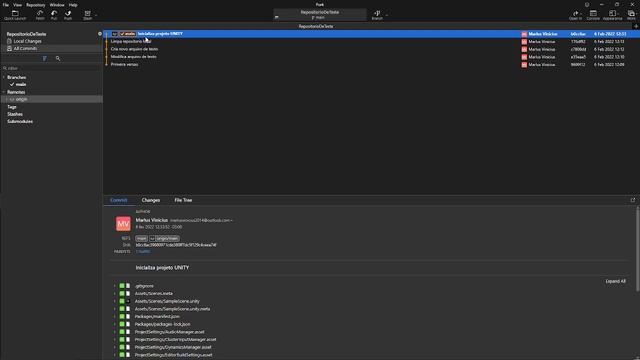Viewport: 640px width, 360px height.
Task: Click the Branch toolbar icon
Action: (377, 13)
